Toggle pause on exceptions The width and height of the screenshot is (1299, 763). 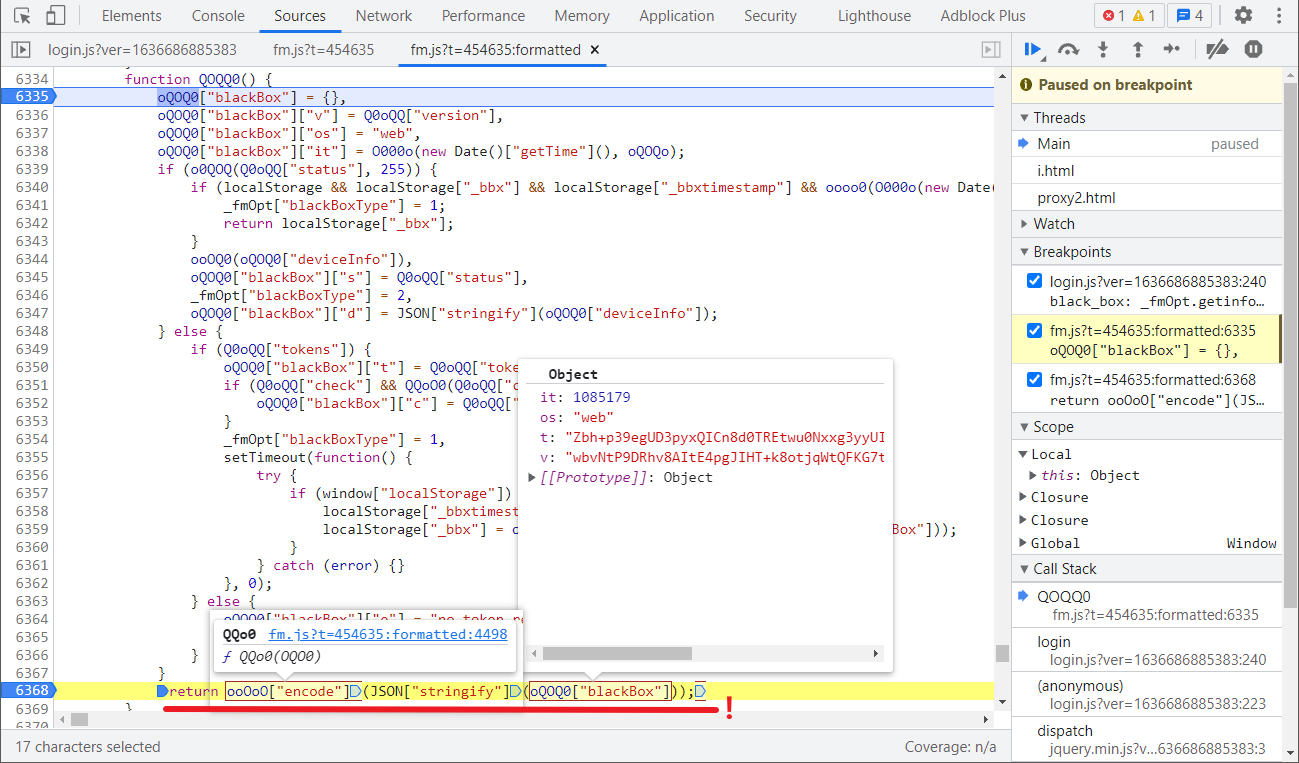pos(1253,49)
